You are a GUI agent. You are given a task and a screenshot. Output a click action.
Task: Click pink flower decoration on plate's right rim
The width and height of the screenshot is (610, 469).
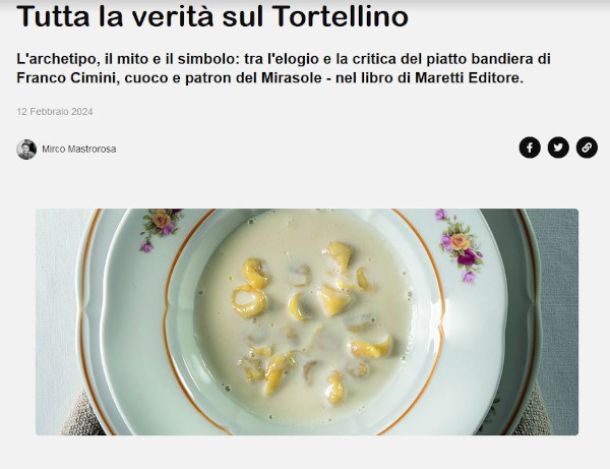(x=460, y=245)
